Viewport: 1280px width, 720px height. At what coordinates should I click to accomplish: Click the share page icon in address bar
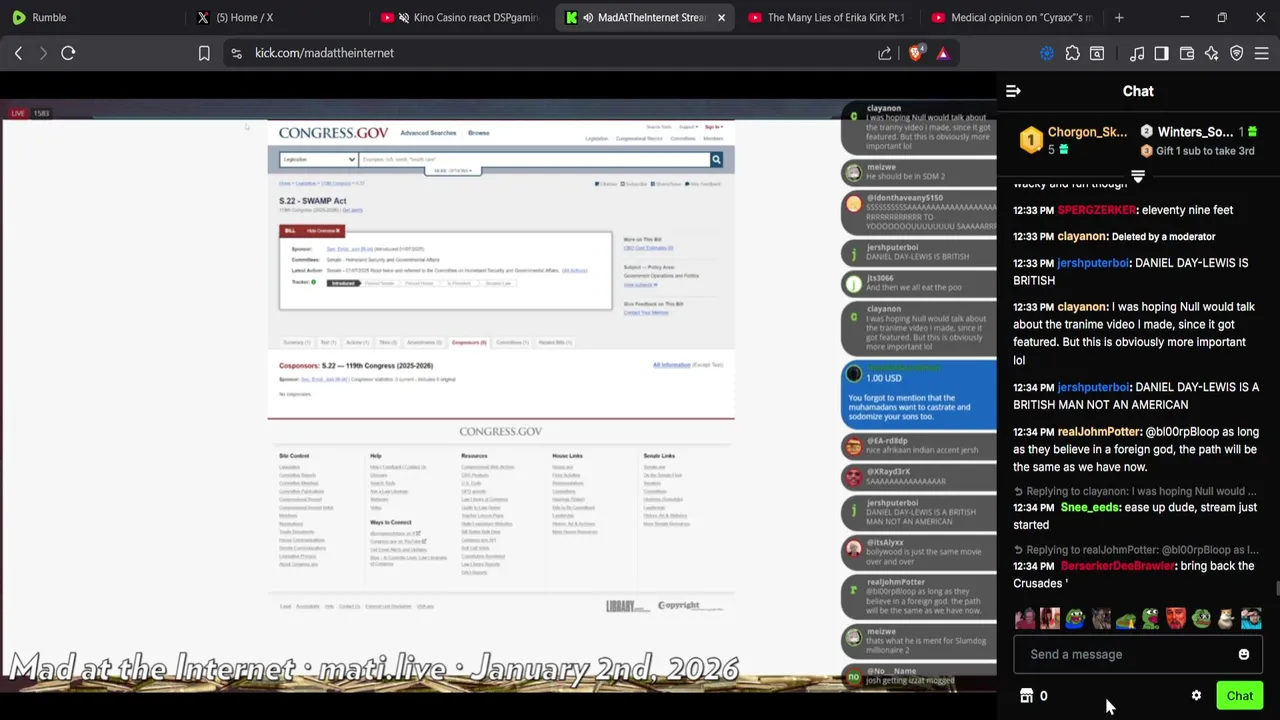885,53
